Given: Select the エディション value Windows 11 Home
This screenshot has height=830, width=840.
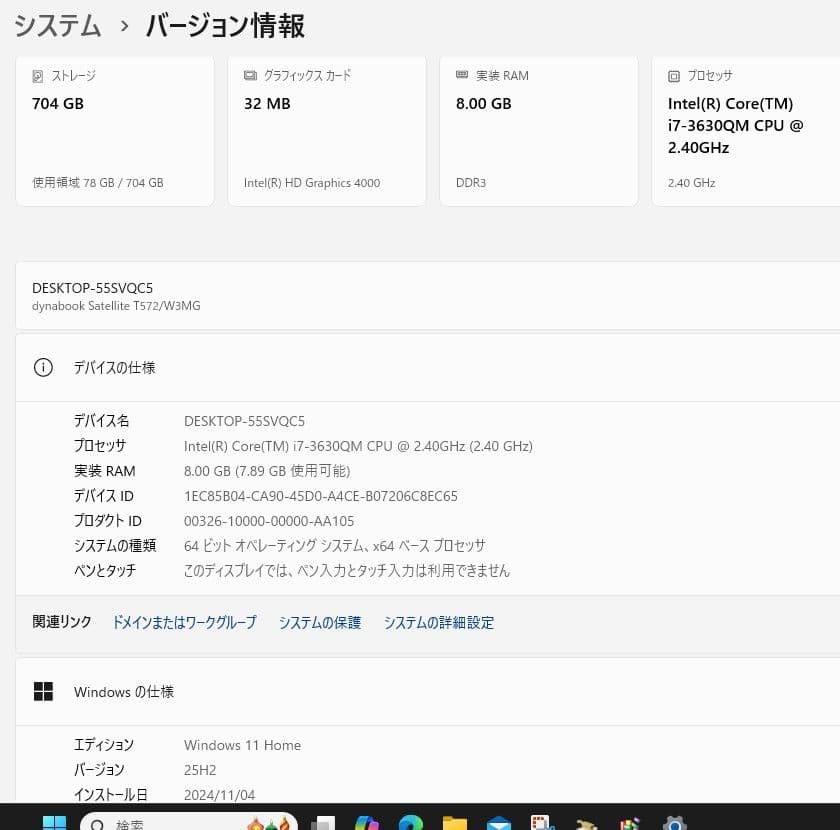Looking at the screenshot, I should point(243,745).
